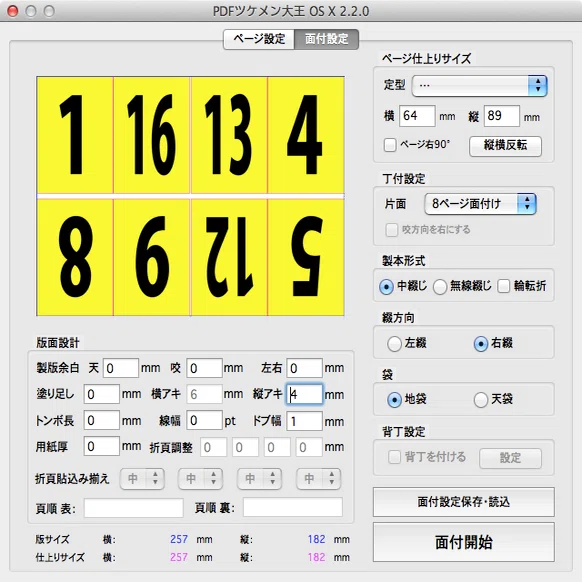Click the 頁順 表 text field
582x582 pixels.
tap(134, 508)
